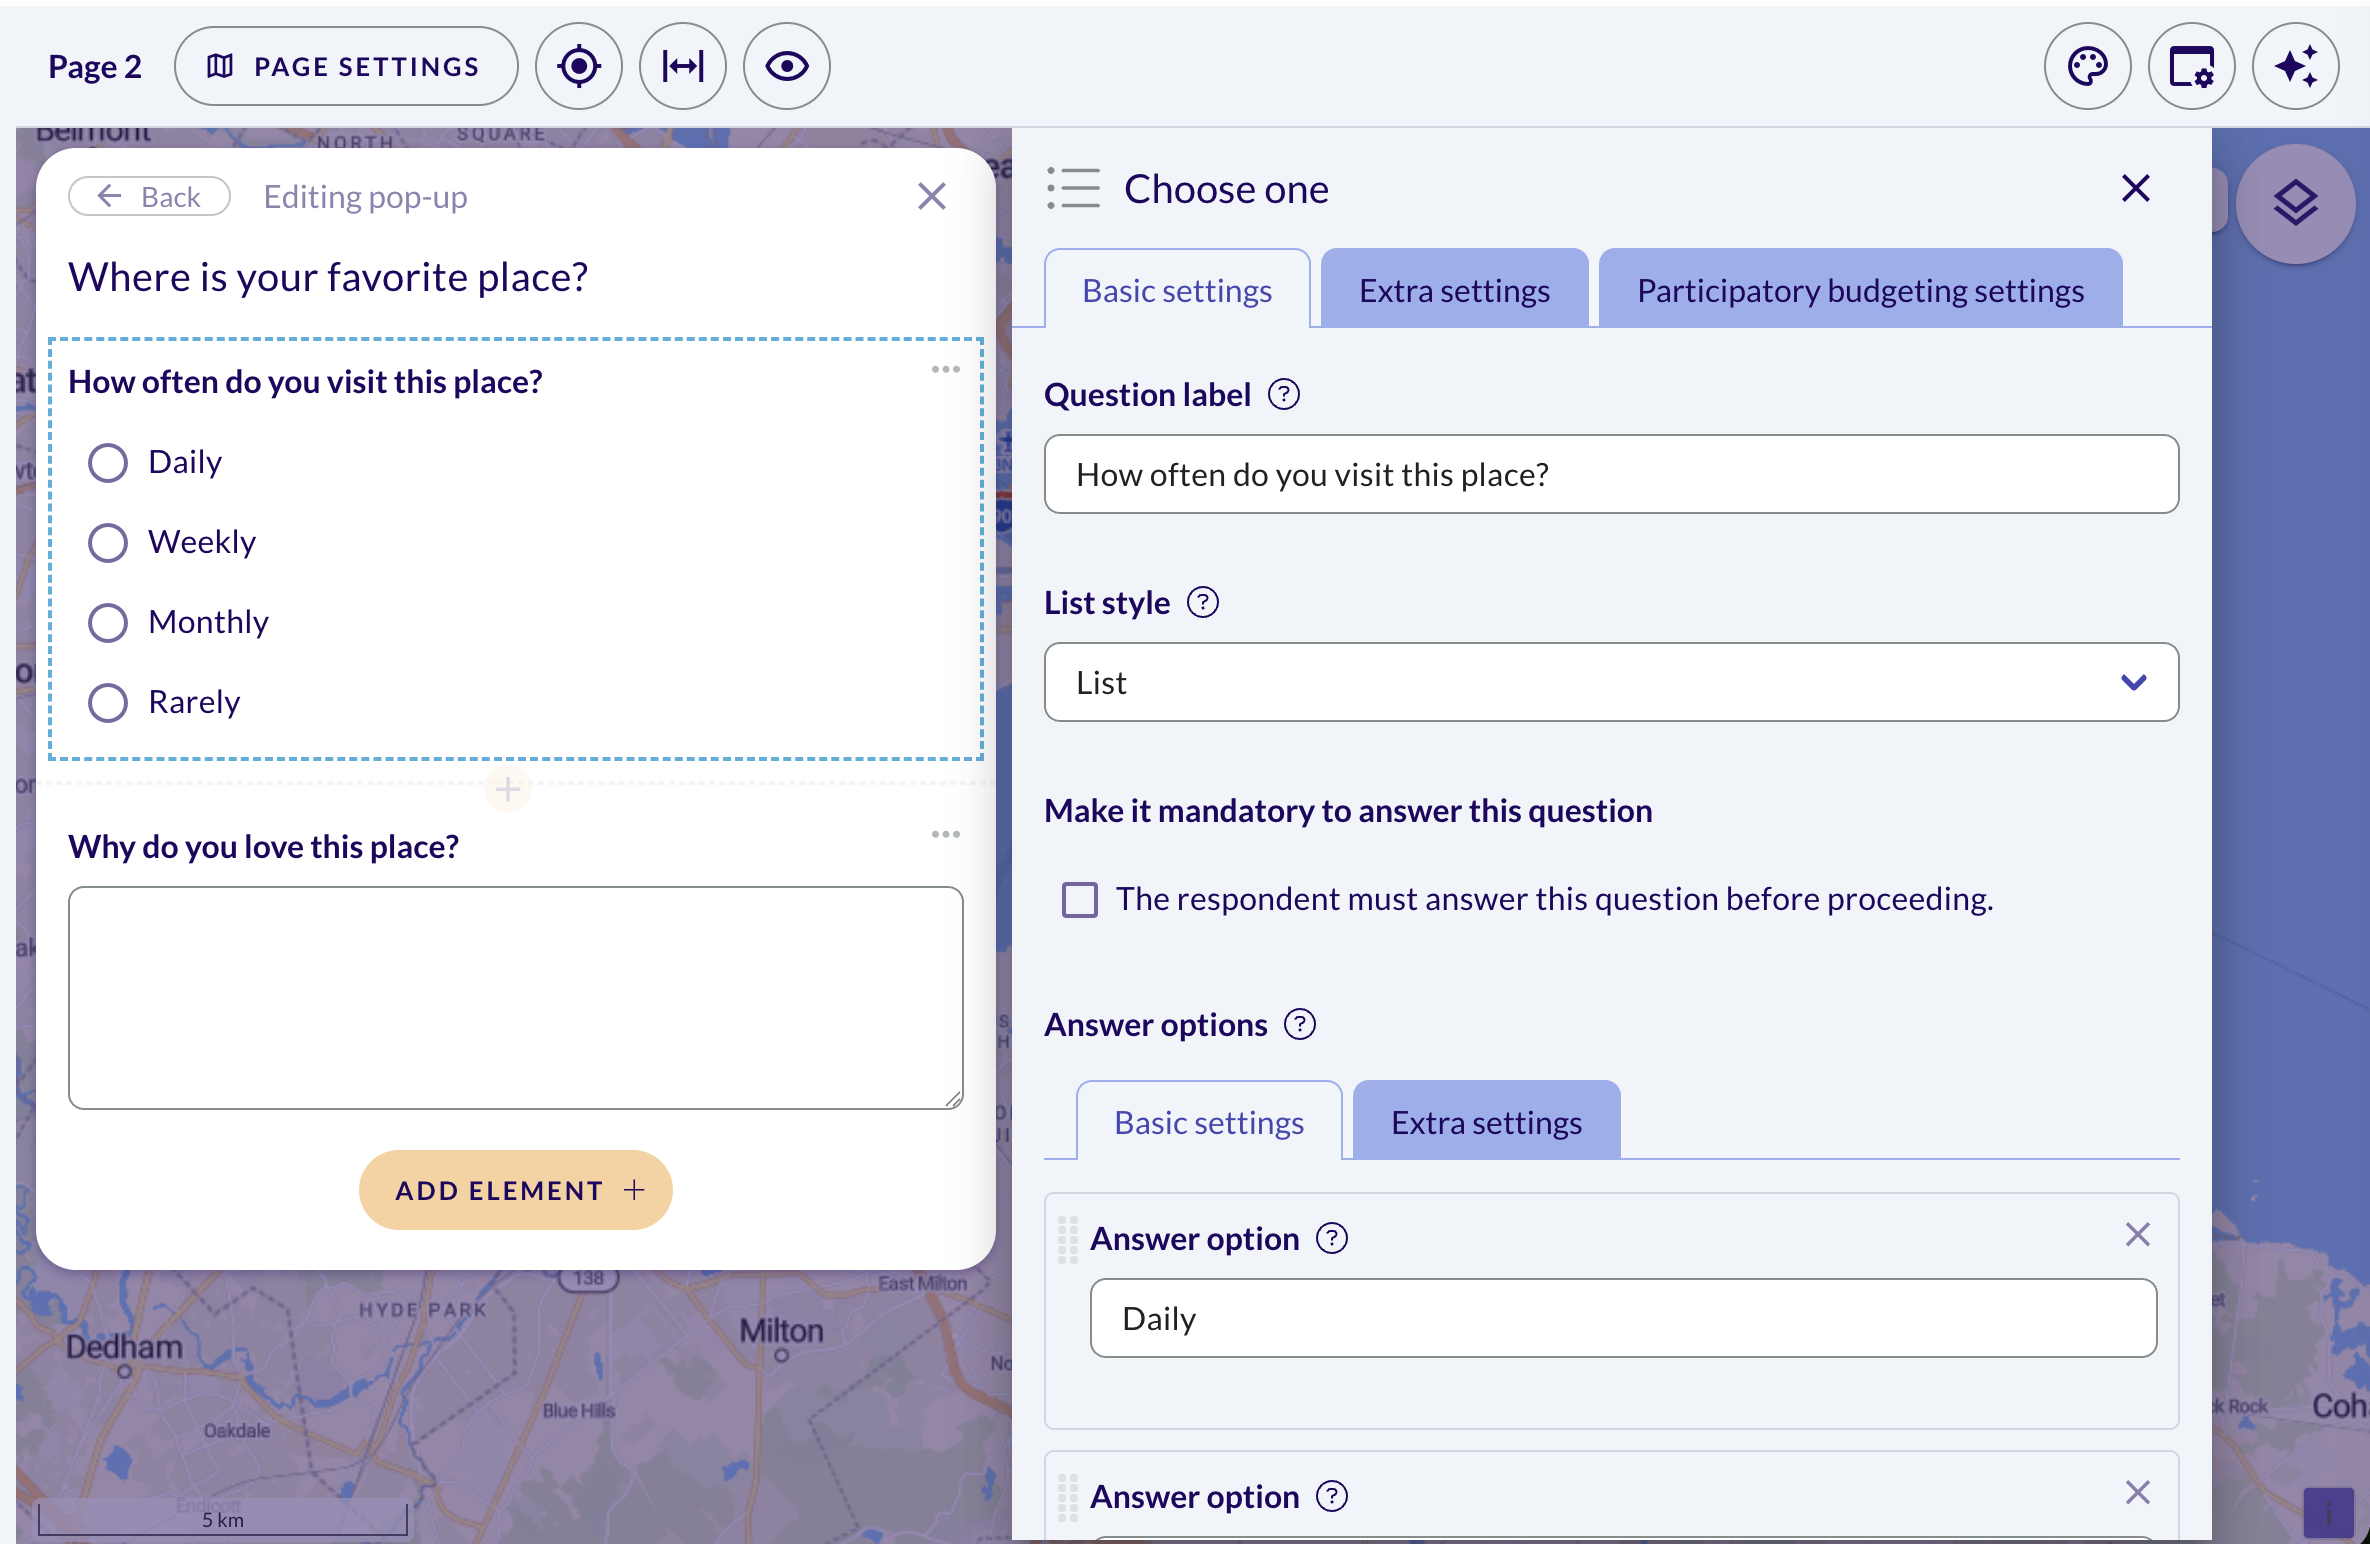Image resolution: width=2370 pixels, height=1544 pixels.
Task: Remove the 'Daily' answer option
Action: 2138,1235
